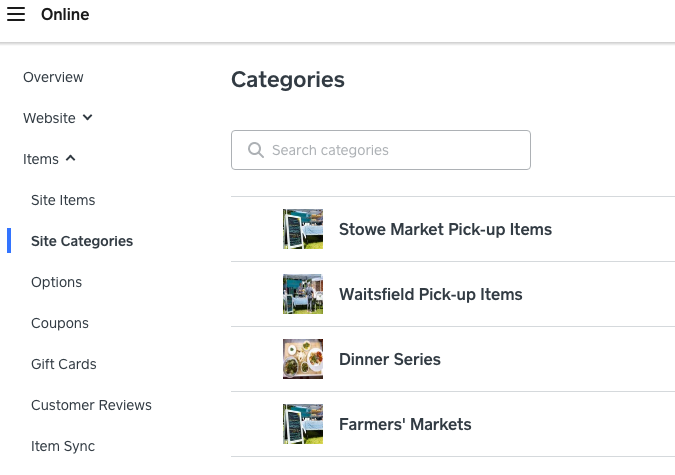
Task: Expand the Website submenu chevron
Action: coord(88,118)
